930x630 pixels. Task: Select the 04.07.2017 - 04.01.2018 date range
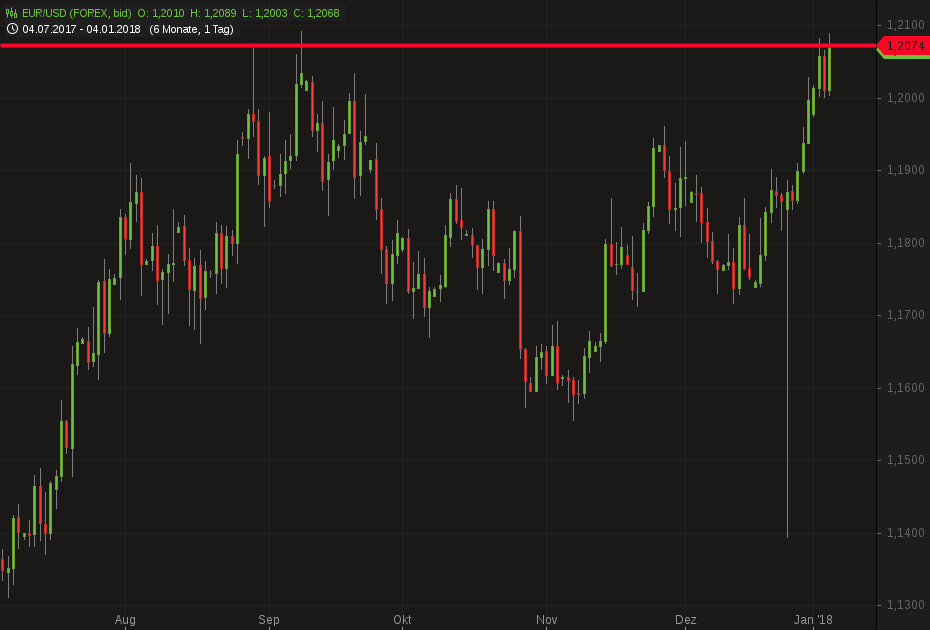(x=81, y=29)
